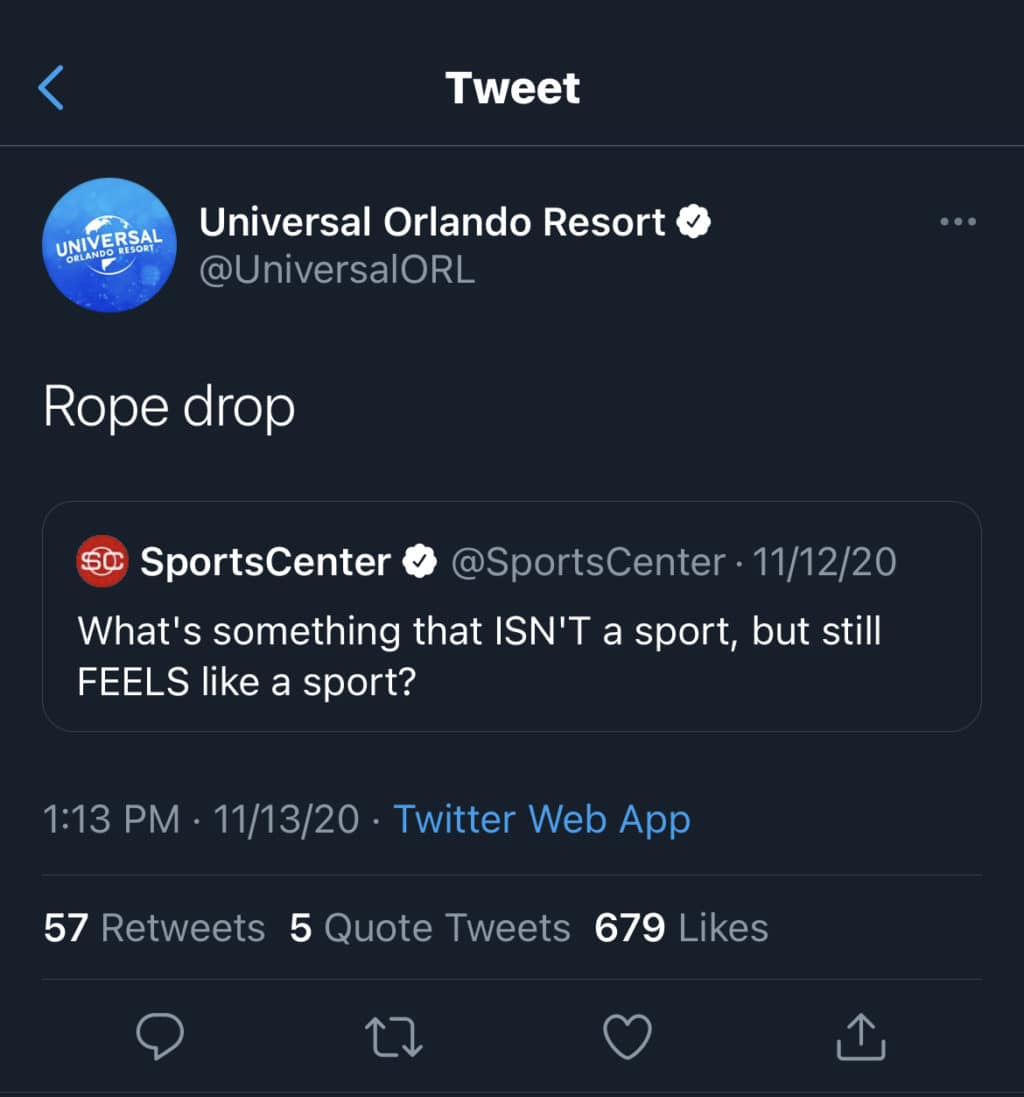Retweet using the retweet arrows icon
1024x1097 pixels.
point(394,1037)
